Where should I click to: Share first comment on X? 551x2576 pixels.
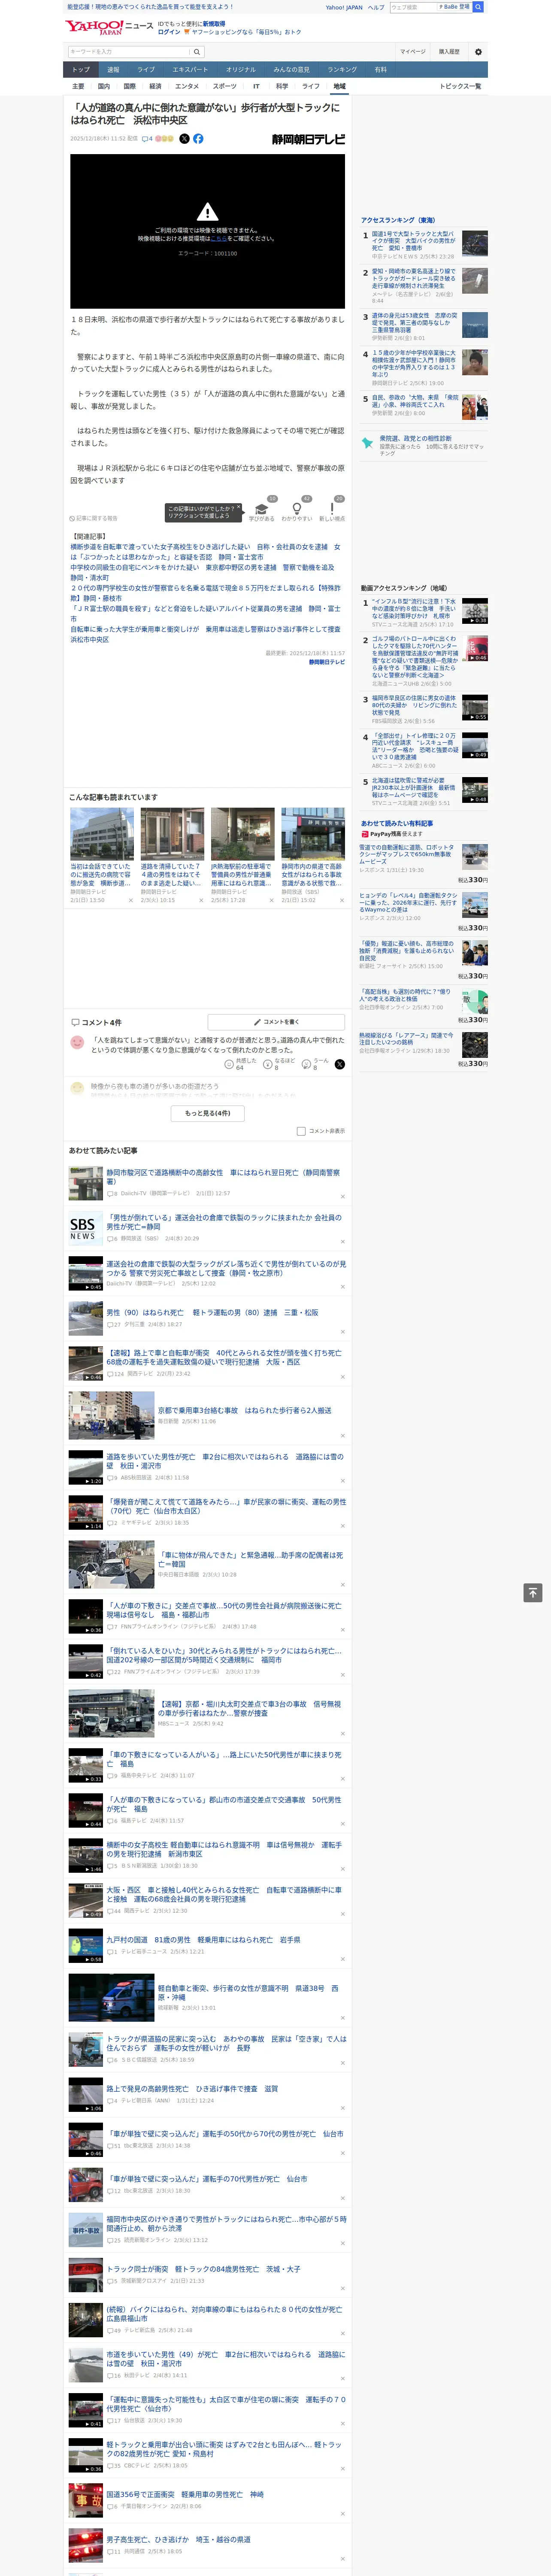click(x=339, y=1064)
